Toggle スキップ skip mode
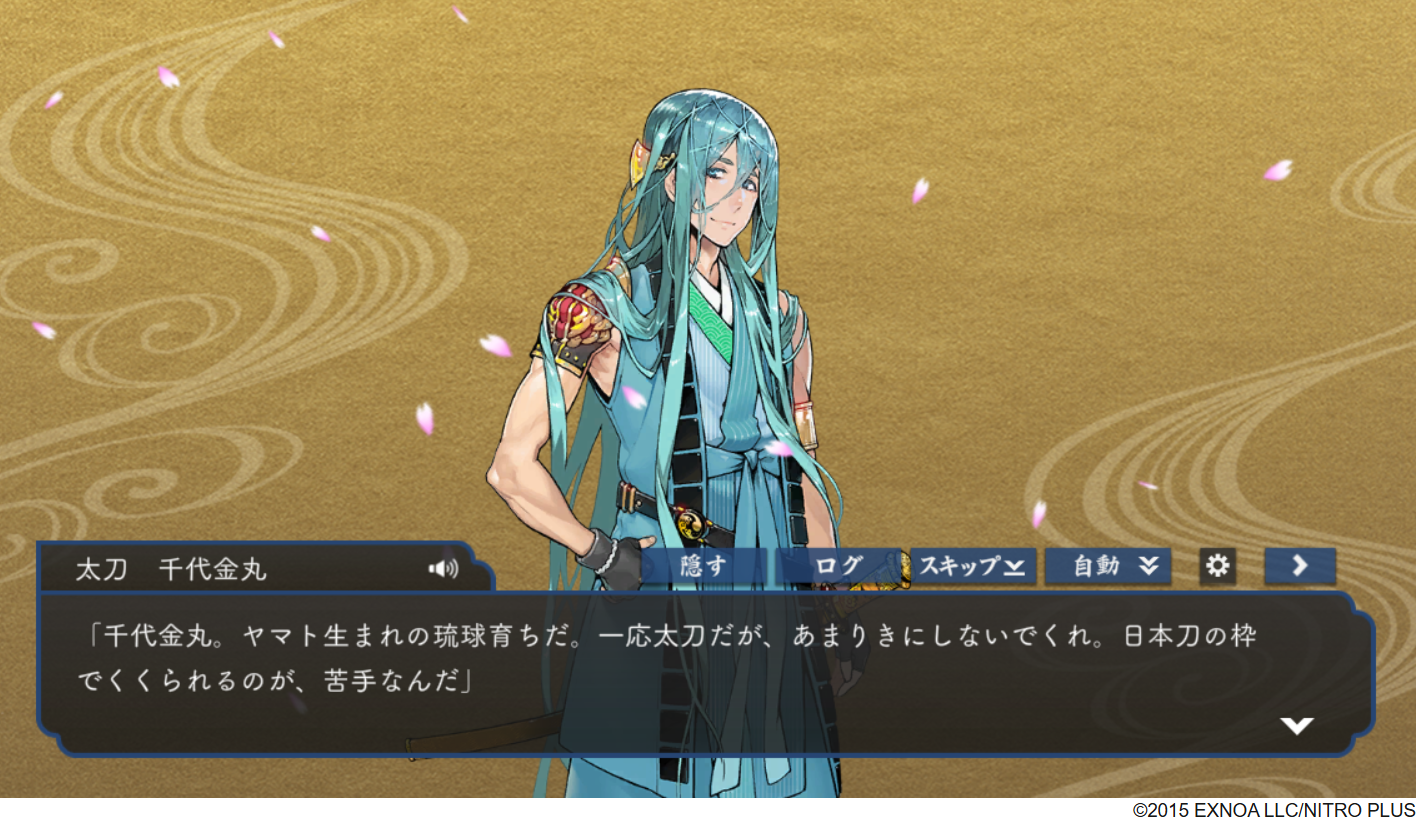Image resolution: width=1418 pixels, height=822 pixels. 973,566
